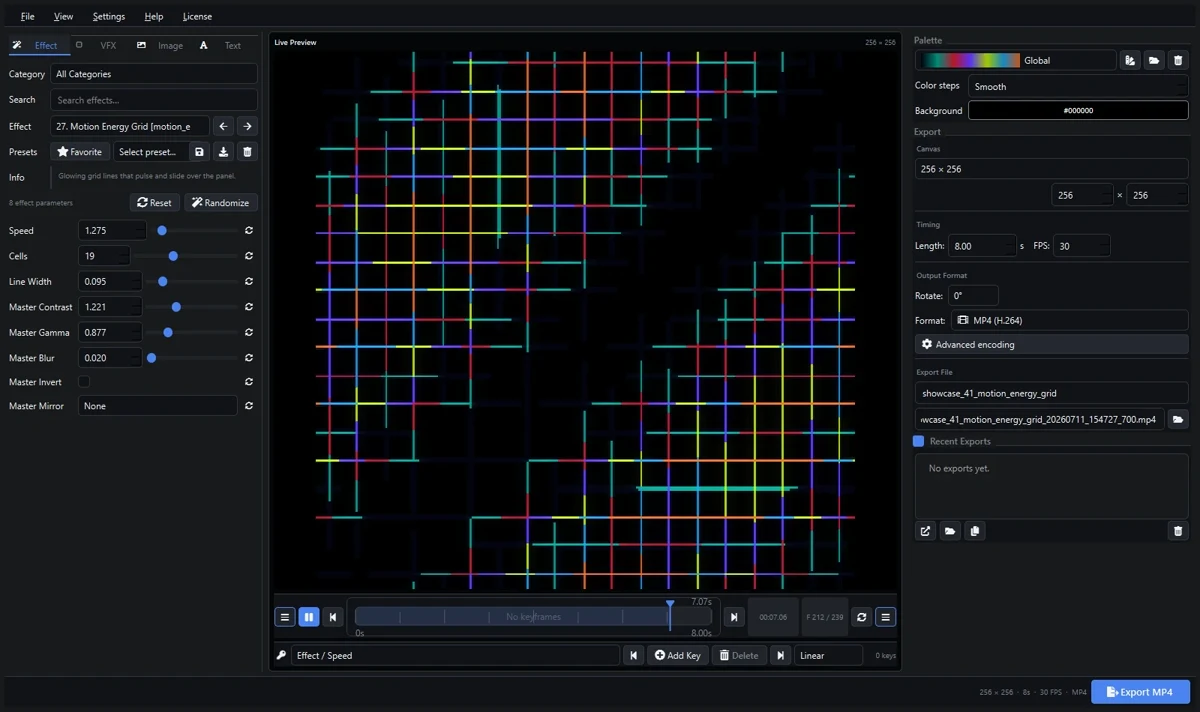Image resolution: width=1200 pixels, height=712 pixels.
Task: Open recent export externally icon
Action: click(926, 531)
